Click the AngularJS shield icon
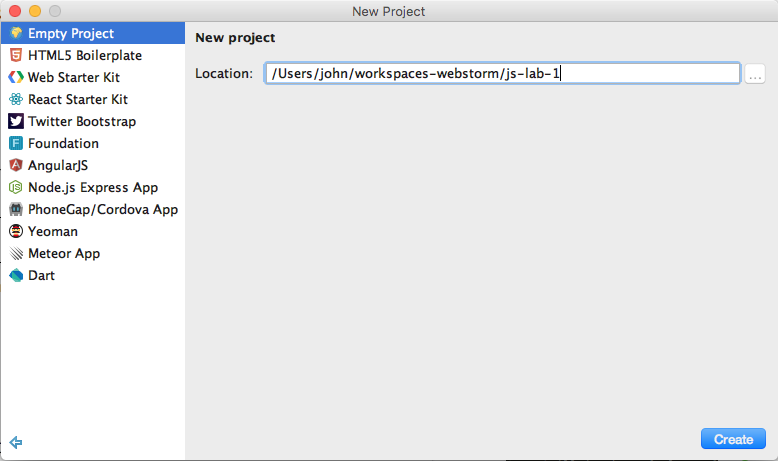This screenshot has width=778, height=461. click(16, 165)
